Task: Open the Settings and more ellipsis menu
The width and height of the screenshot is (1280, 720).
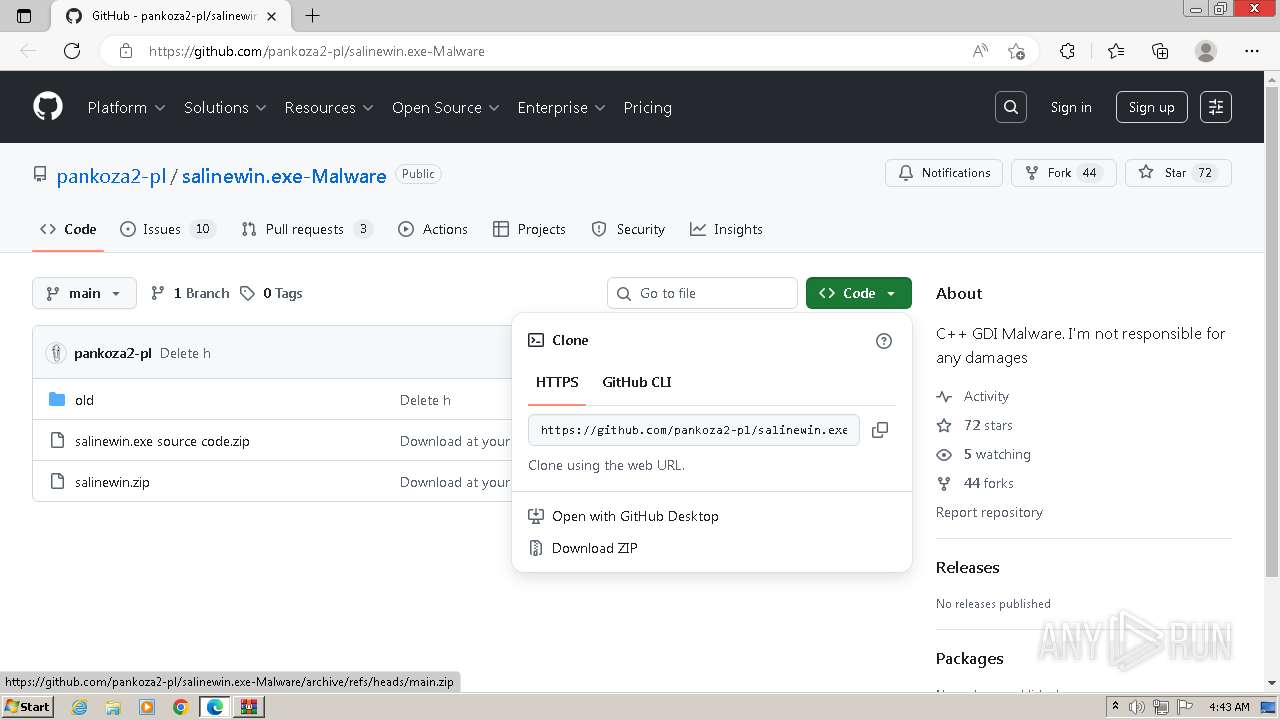Action: coord(1252,51)
